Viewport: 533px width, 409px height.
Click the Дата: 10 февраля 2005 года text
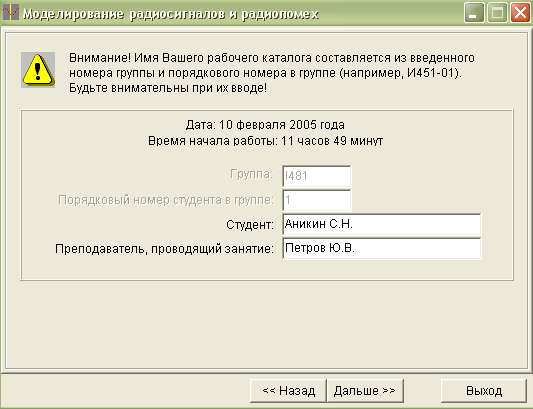tap(265, 125)
